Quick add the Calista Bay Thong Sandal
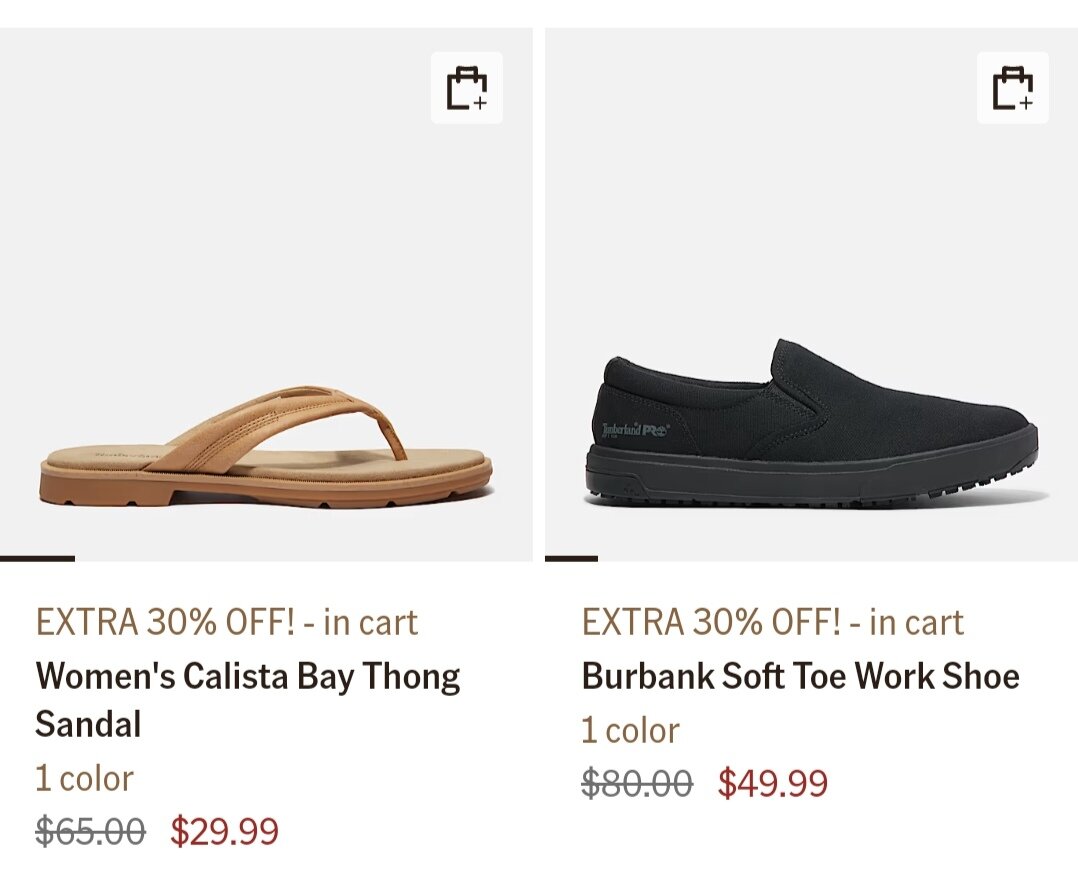The width and height of the screenshot is (1078, 873). [466, 88]
